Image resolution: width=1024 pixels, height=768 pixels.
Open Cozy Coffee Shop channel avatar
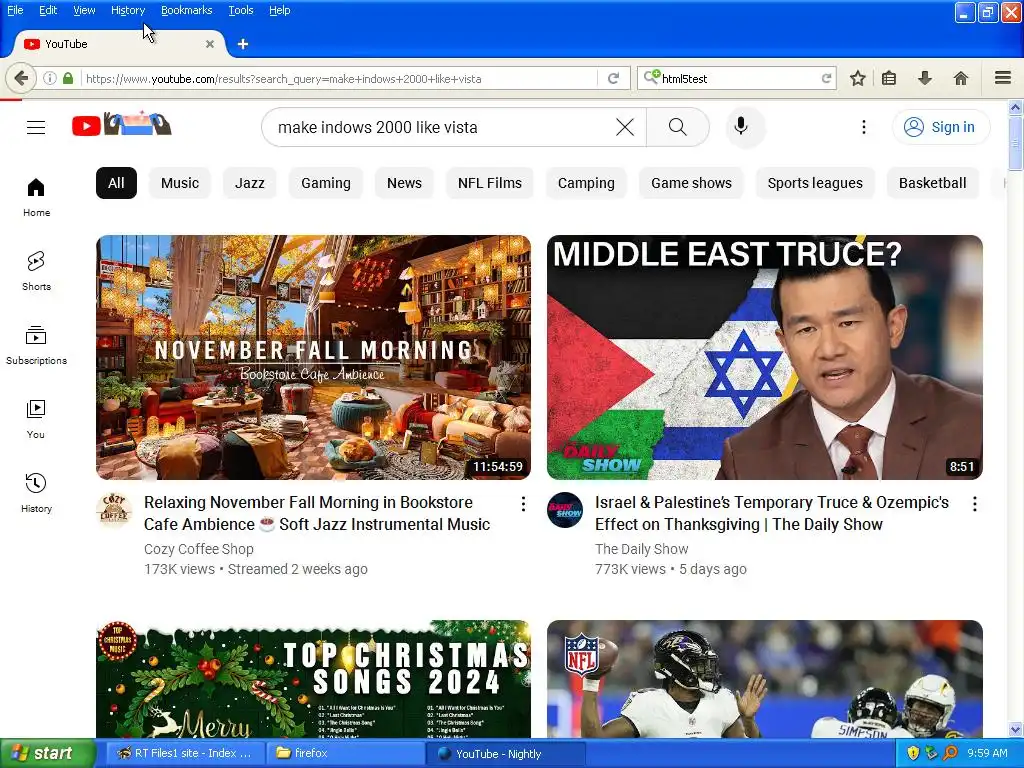pos(114,509)
